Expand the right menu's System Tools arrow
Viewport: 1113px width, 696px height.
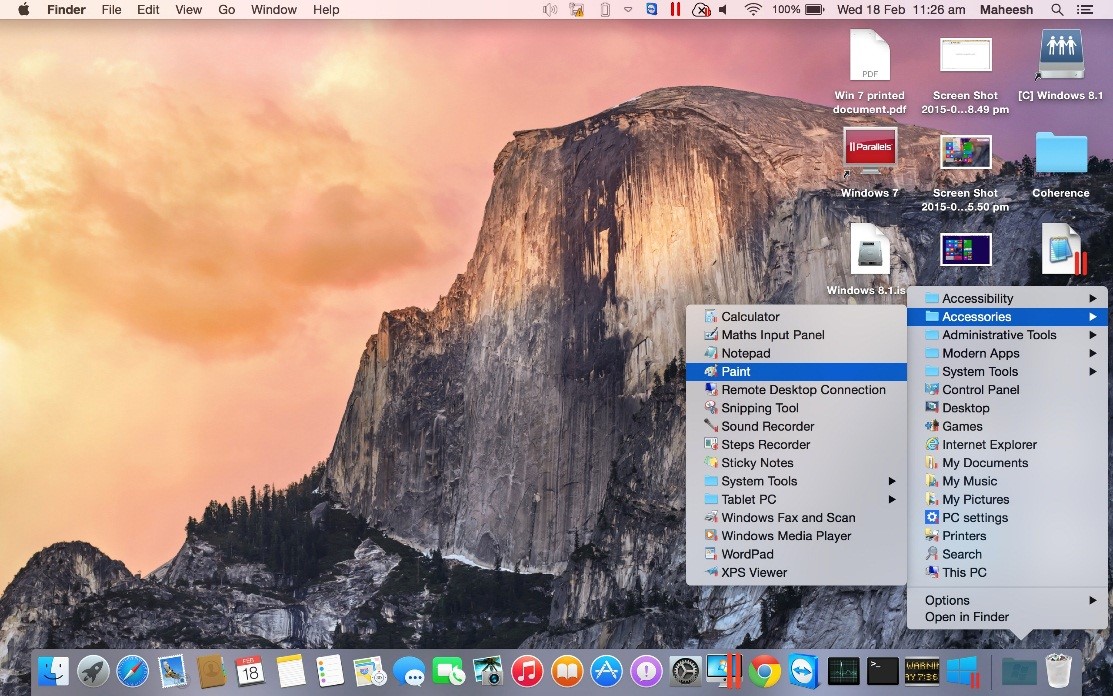point(1093,372)
